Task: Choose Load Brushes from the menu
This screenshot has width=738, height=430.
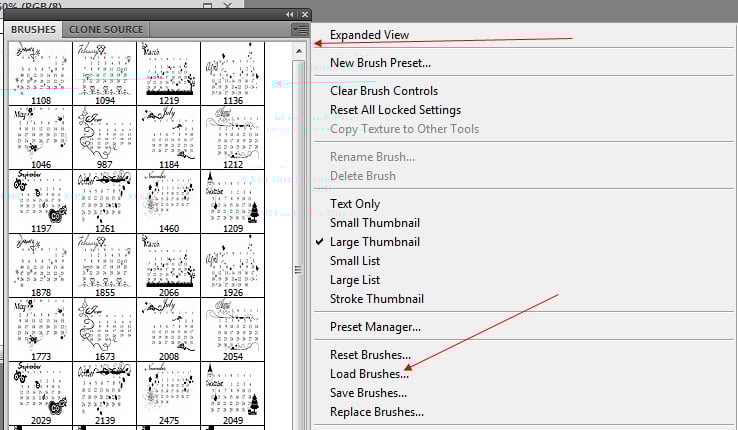Action: [x=369, y=374]
